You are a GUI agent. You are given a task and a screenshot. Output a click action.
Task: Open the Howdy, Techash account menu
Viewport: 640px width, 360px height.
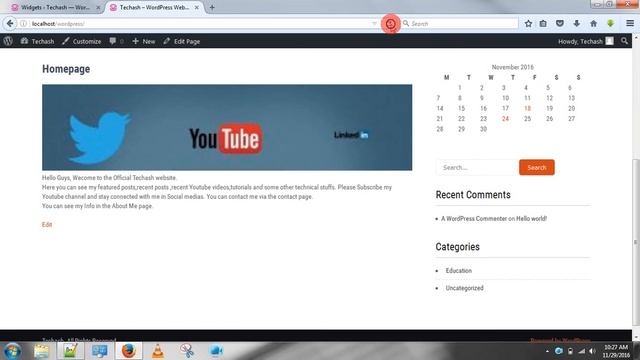(586, 41)
